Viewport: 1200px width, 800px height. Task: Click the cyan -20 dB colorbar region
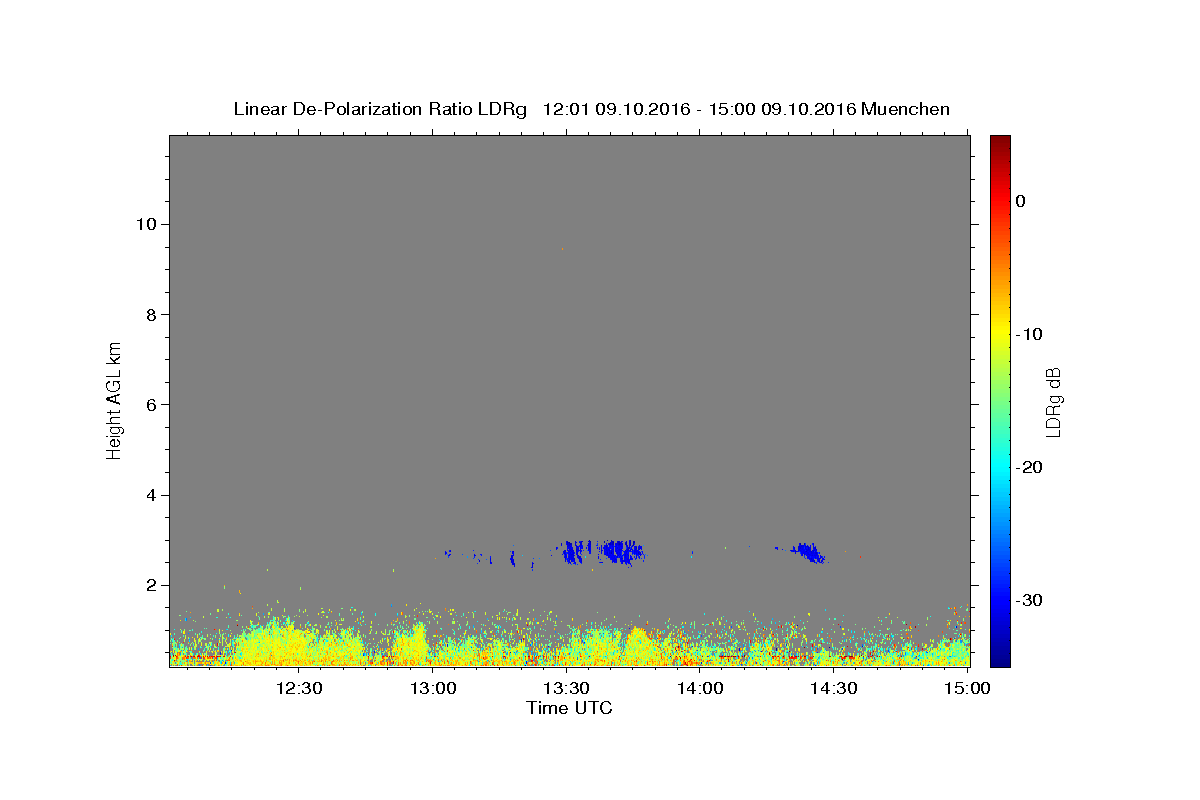(x=1000, y=467)
